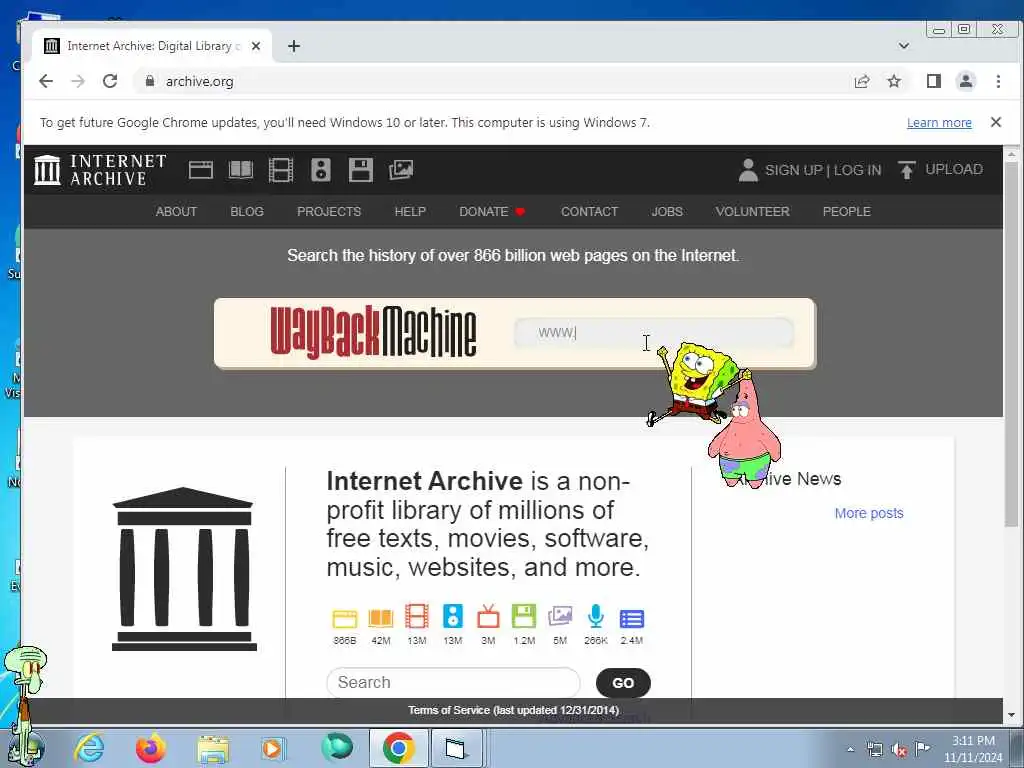The width and height of the screenshot is (1024, 768).
Task: Go back to previous page
Action: tap(46, 81)
